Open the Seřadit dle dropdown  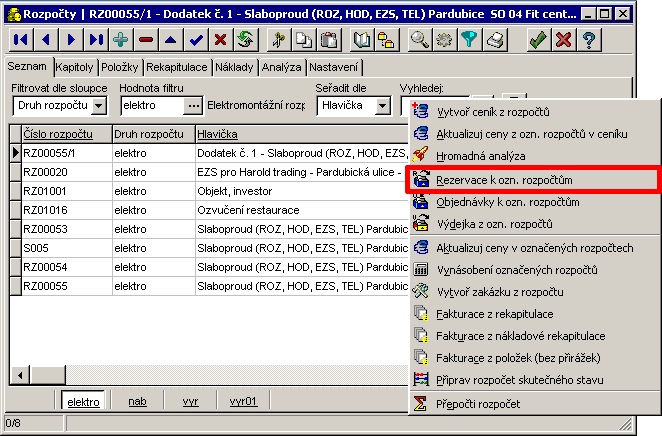point(382,105)
